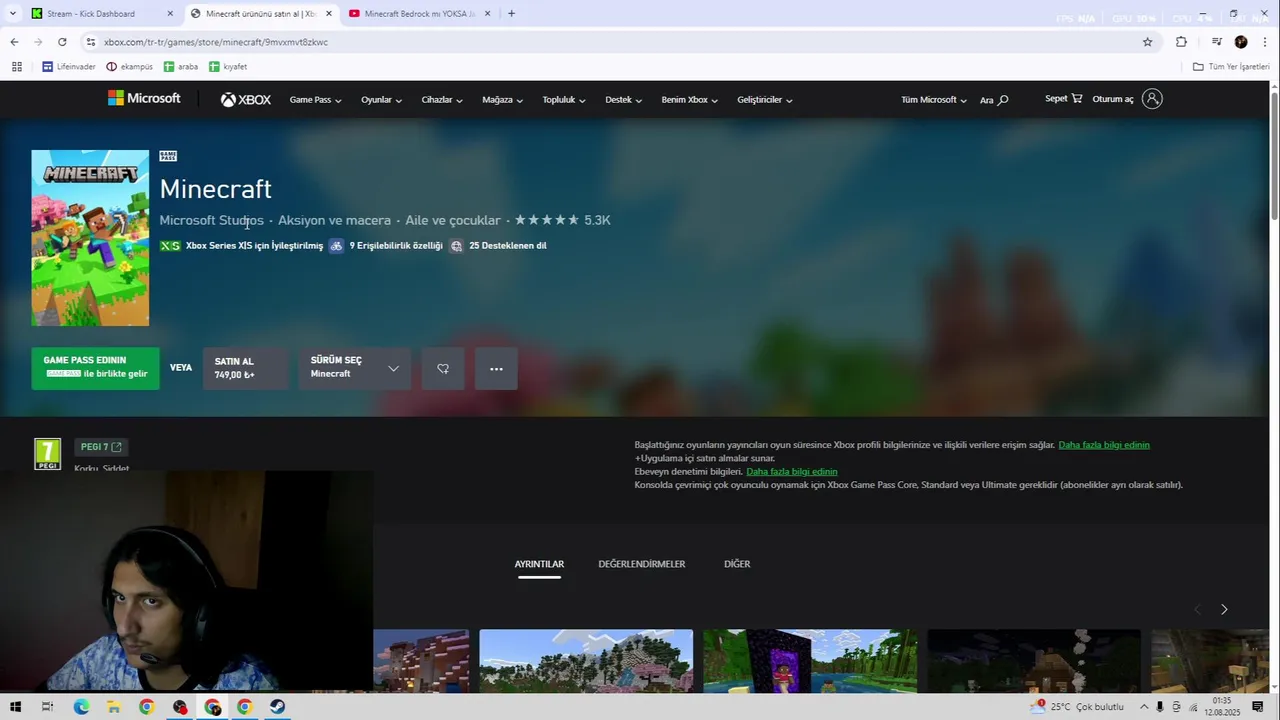Open the Sepet shopping cart
The width and height of the screenshot is (1280, 720).
click(1063, 99)
